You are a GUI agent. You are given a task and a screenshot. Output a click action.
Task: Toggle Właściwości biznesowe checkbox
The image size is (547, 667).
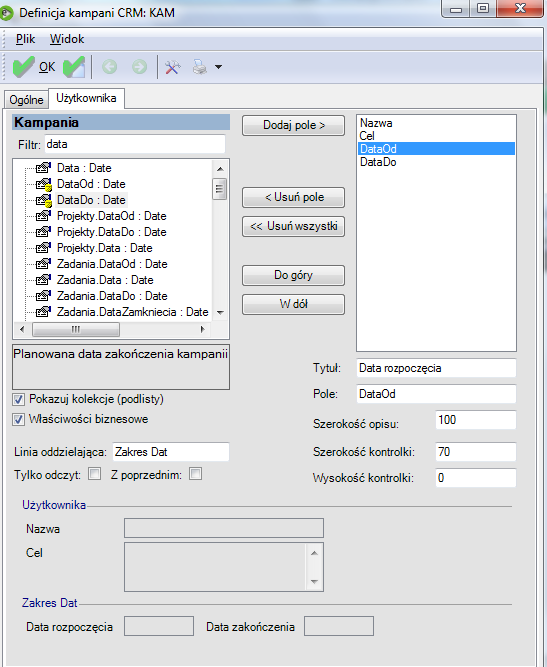point(18,419)
